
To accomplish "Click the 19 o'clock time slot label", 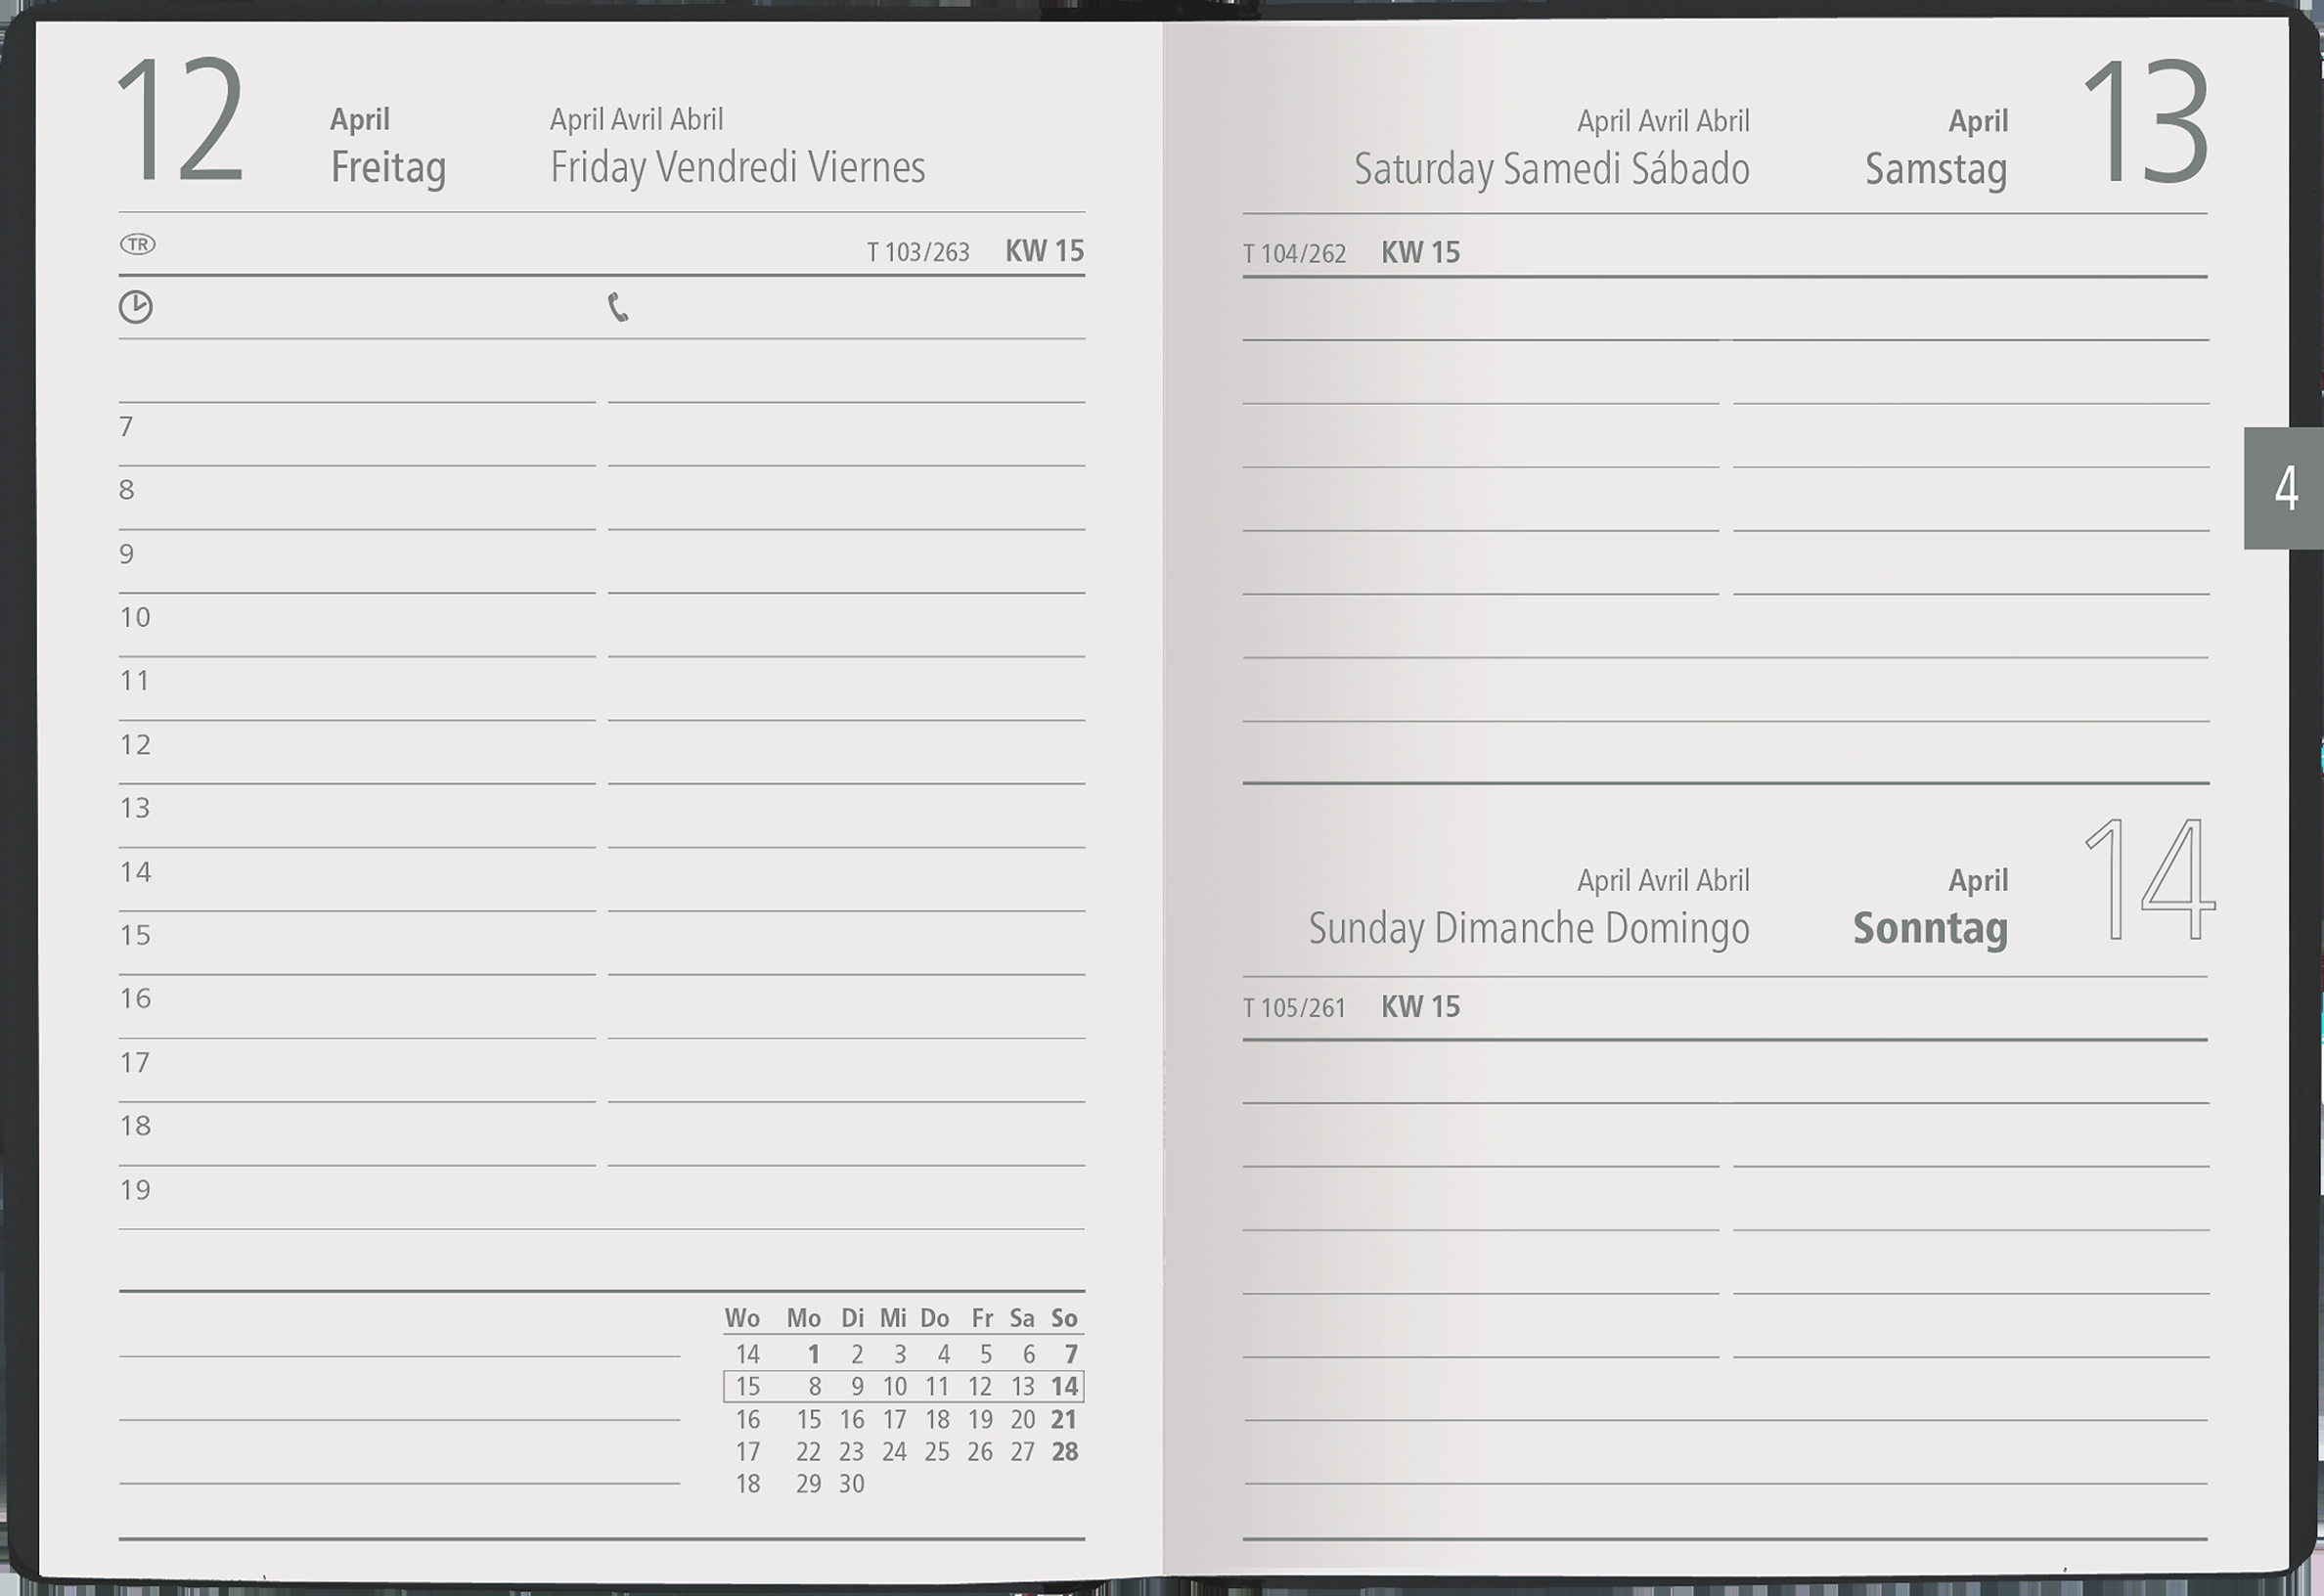I will (135, 1190).
